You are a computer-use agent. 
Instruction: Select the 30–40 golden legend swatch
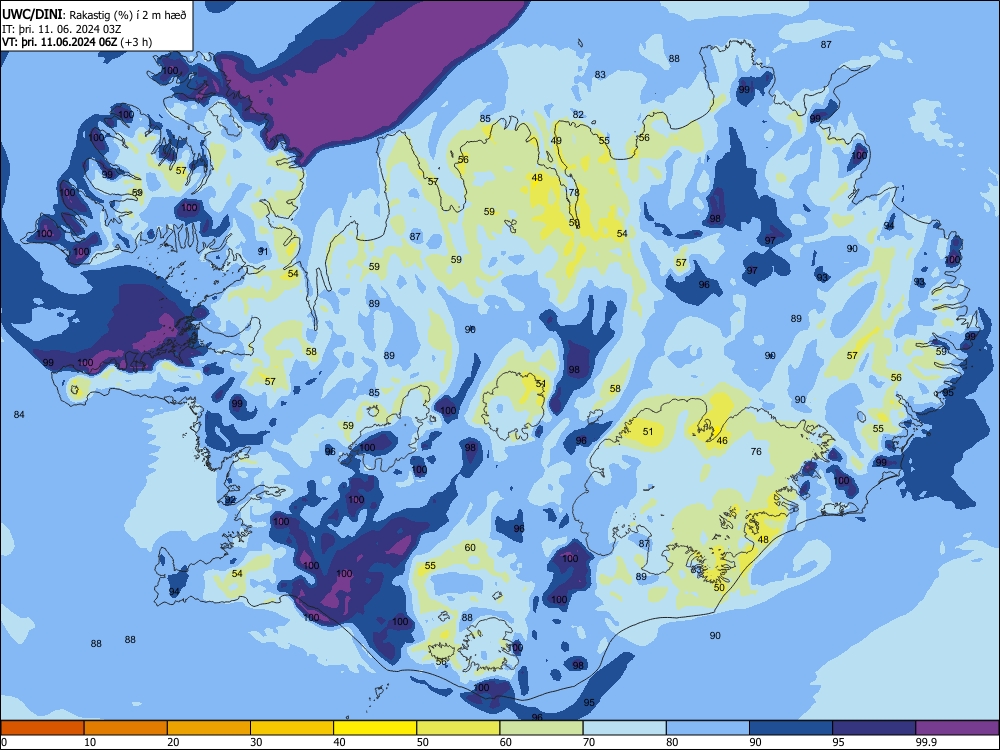pyautogui.click(x=292, y=728)
